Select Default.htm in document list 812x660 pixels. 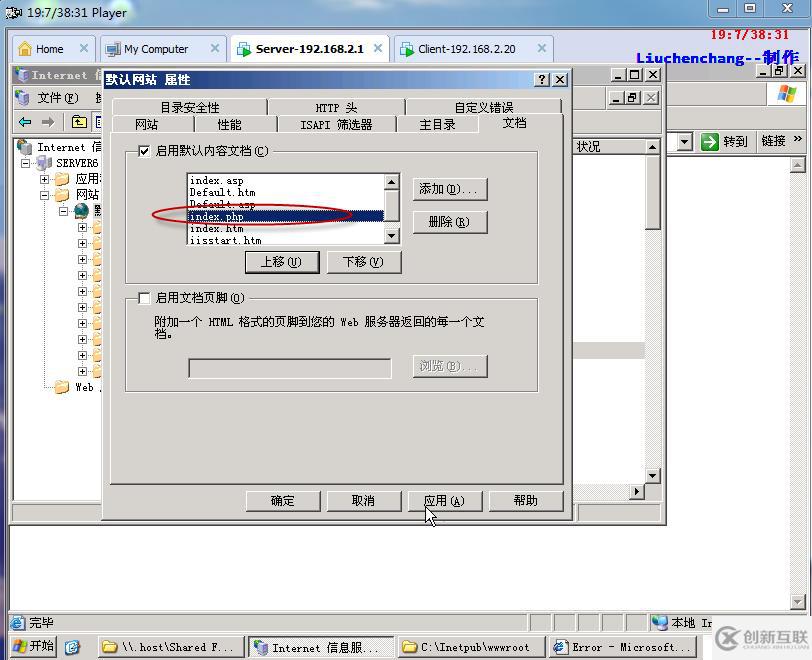click(286, 192)
